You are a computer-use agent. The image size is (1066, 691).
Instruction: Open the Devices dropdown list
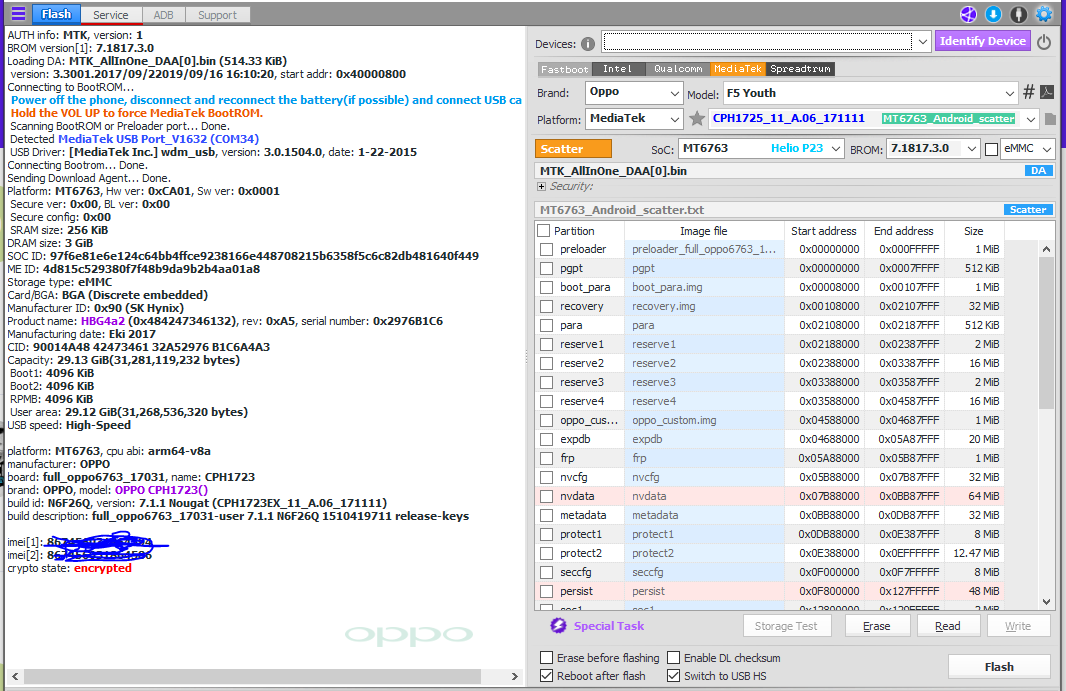click(x=923, y=42)
